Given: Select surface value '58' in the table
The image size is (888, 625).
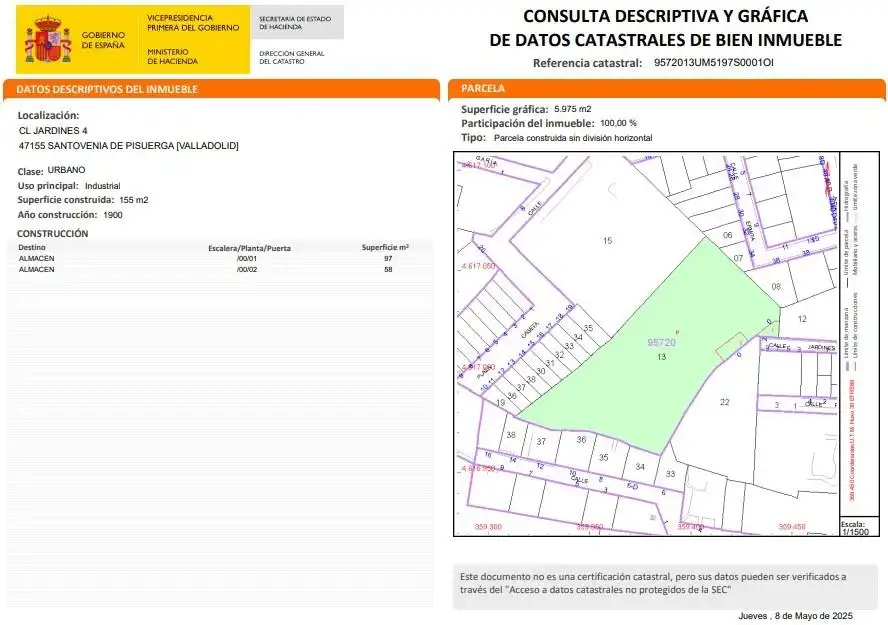Looking at the screenshot, I should click(x=388, y=269).
